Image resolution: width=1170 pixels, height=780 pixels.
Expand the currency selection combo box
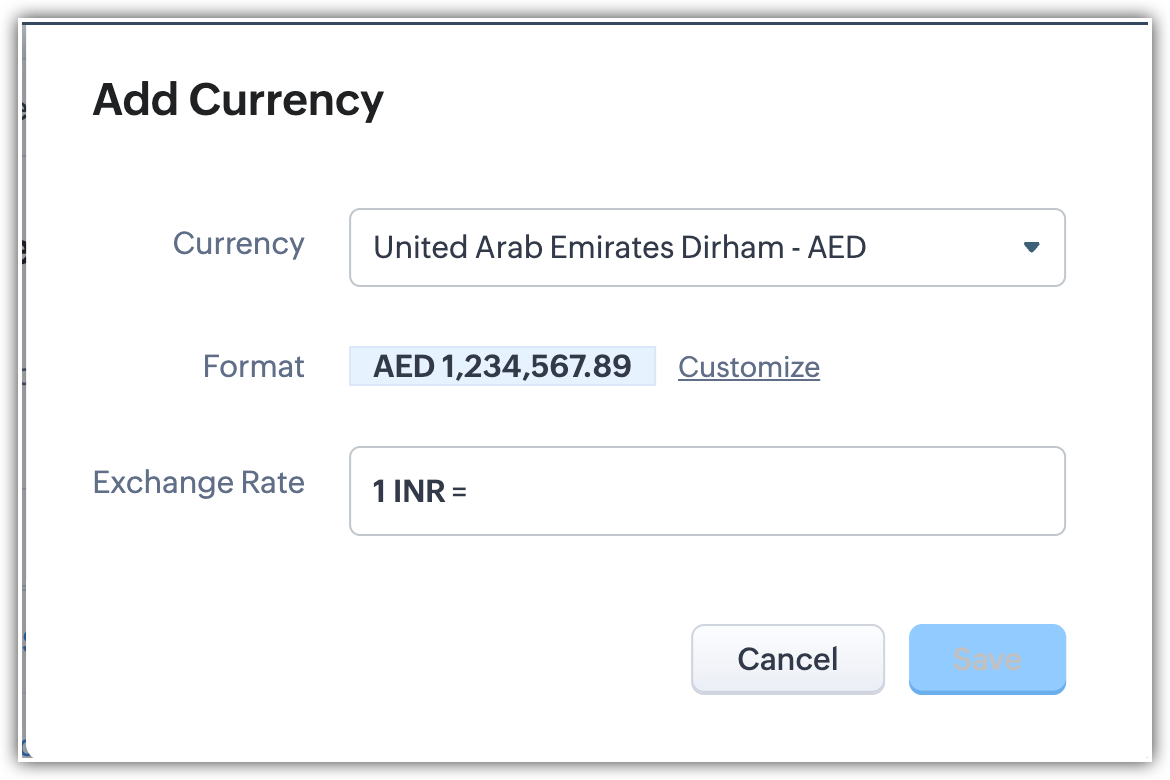[x=706, y=247]
